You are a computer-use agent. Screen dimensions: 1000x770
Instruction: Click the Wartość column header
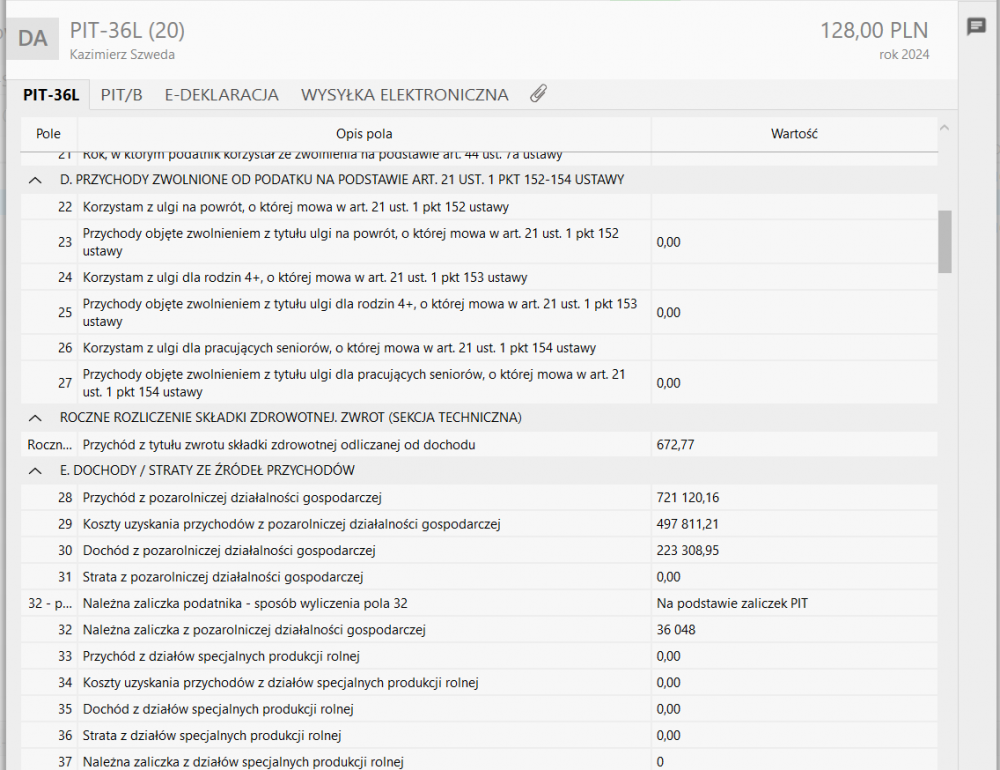[795, 134]
